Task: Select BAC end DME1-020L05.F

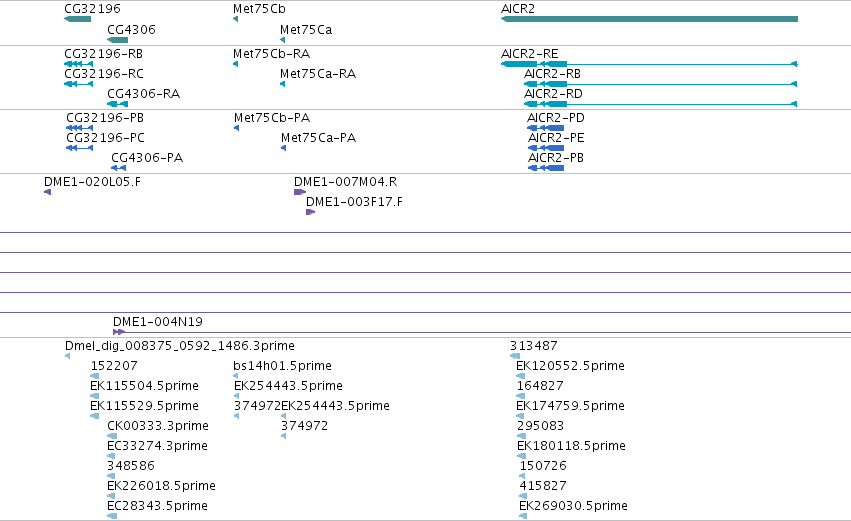Action: click(92, 181)
